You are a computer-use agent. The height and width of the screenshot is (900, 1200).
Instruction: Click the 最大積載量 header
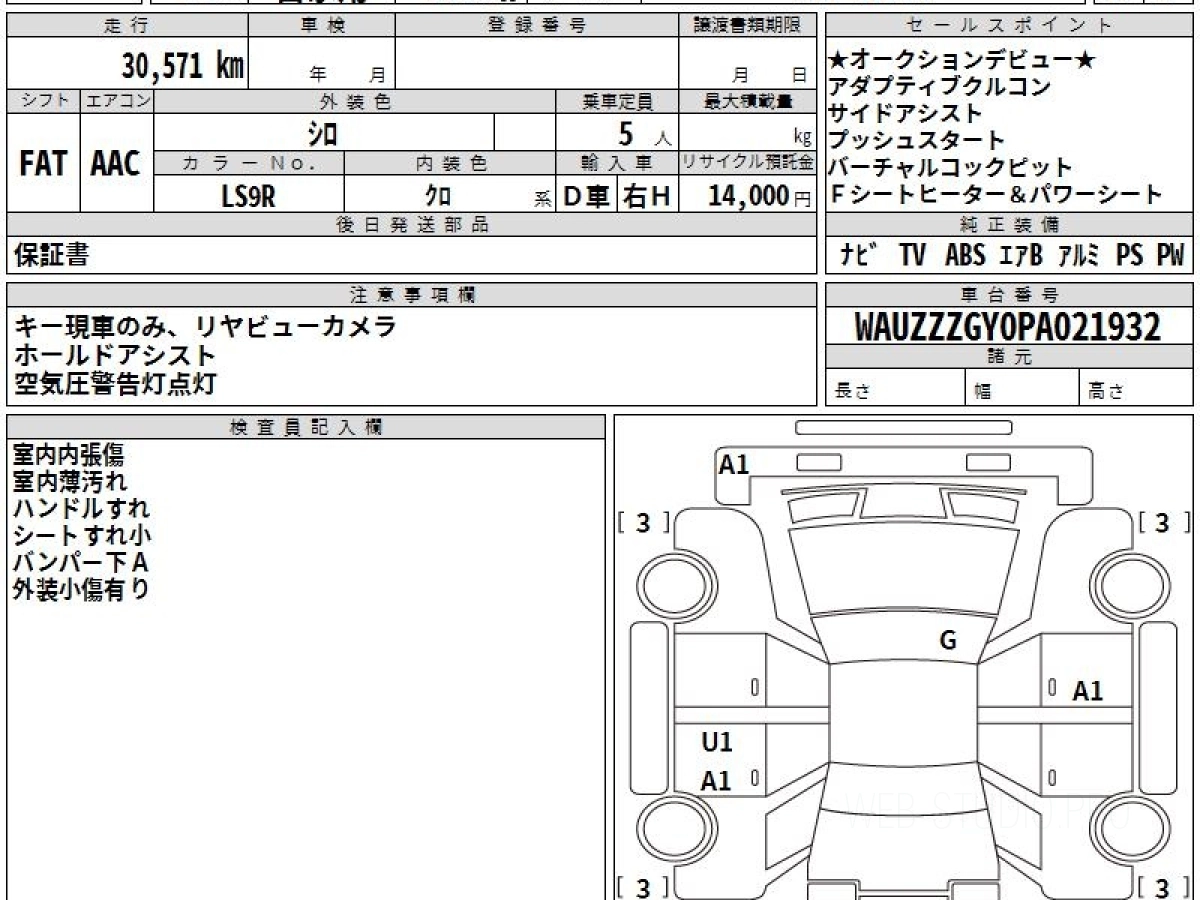pos(748,101)
